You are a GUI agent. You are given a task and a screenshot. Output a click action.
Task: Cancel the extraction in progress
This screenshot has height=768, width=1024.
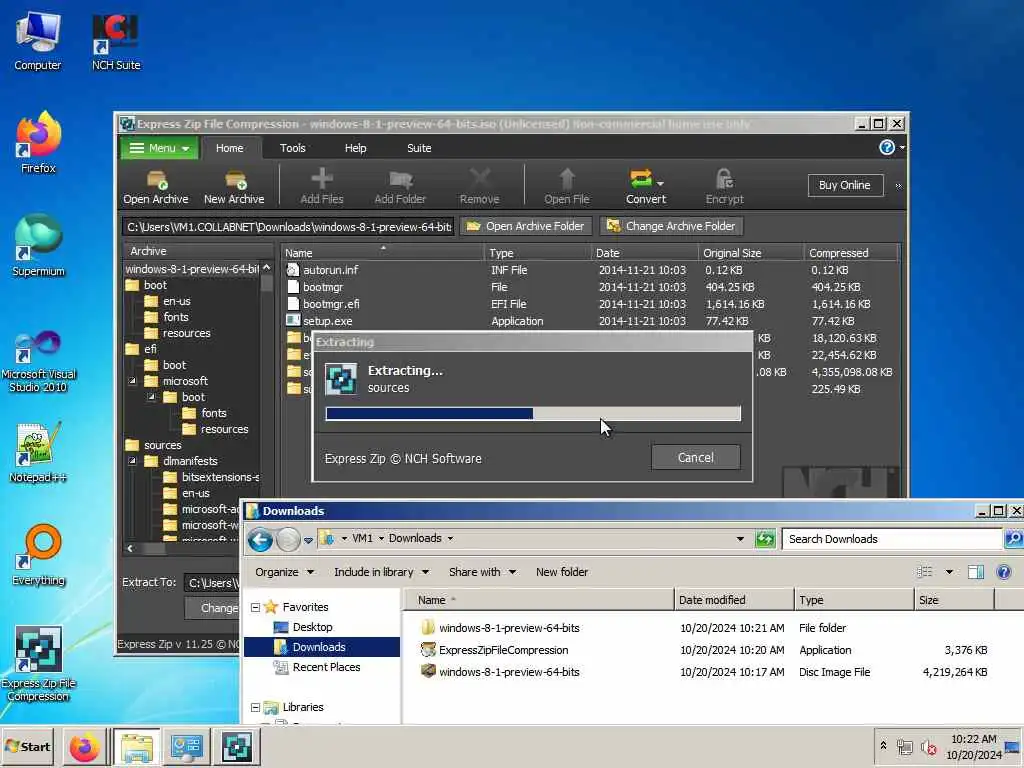tap(696, 457)
